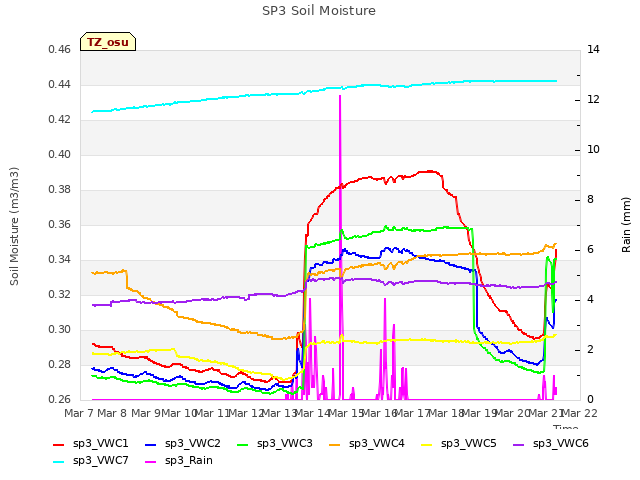Select sp3_VWC3 legend entry

(275, 444)
